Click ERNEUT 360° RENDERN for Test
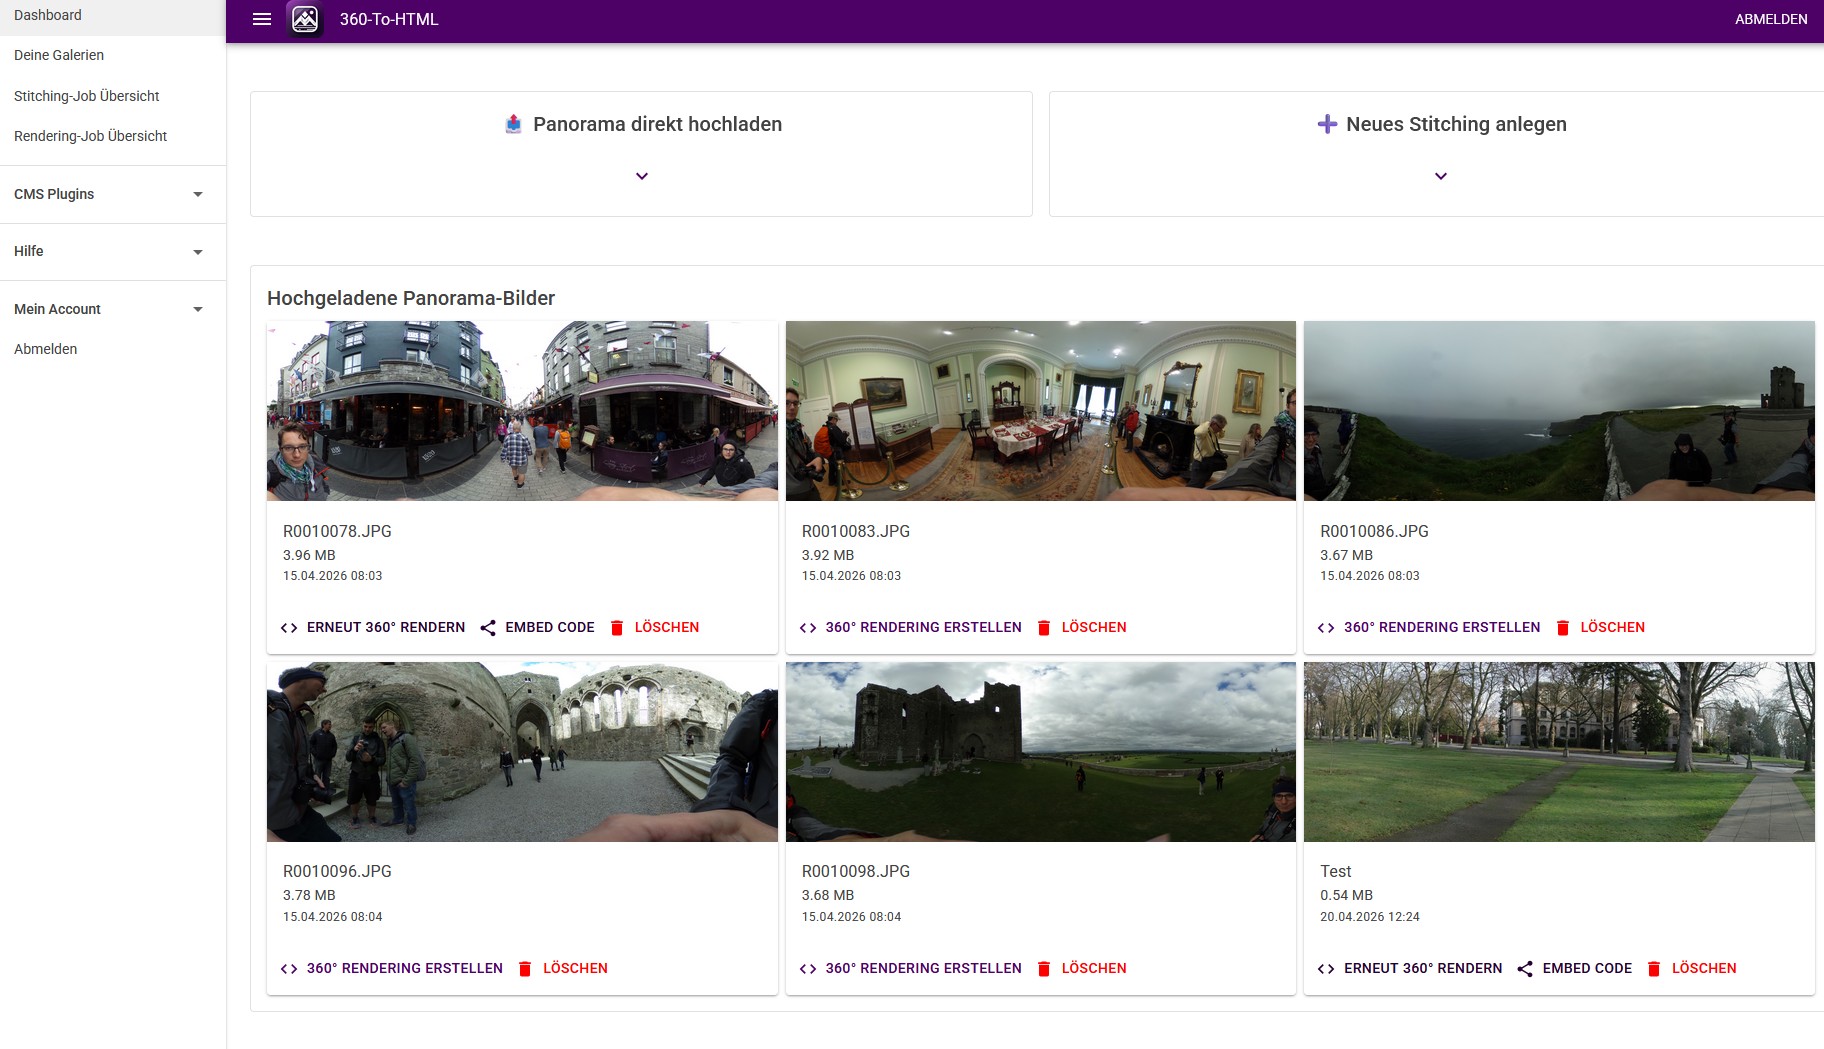The height and width of the screenshot is (1049, 1824). [x=1423, y=969]
